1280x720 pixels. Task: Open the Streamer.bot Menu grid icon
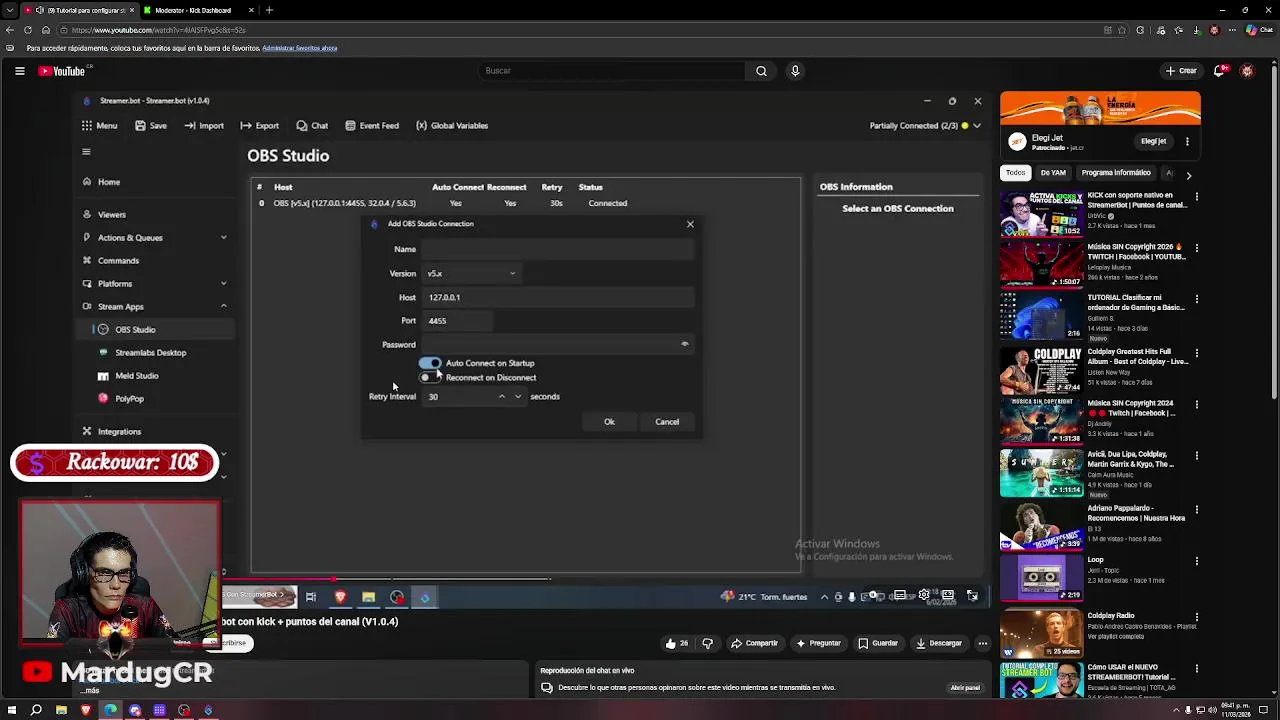[87, 126]
